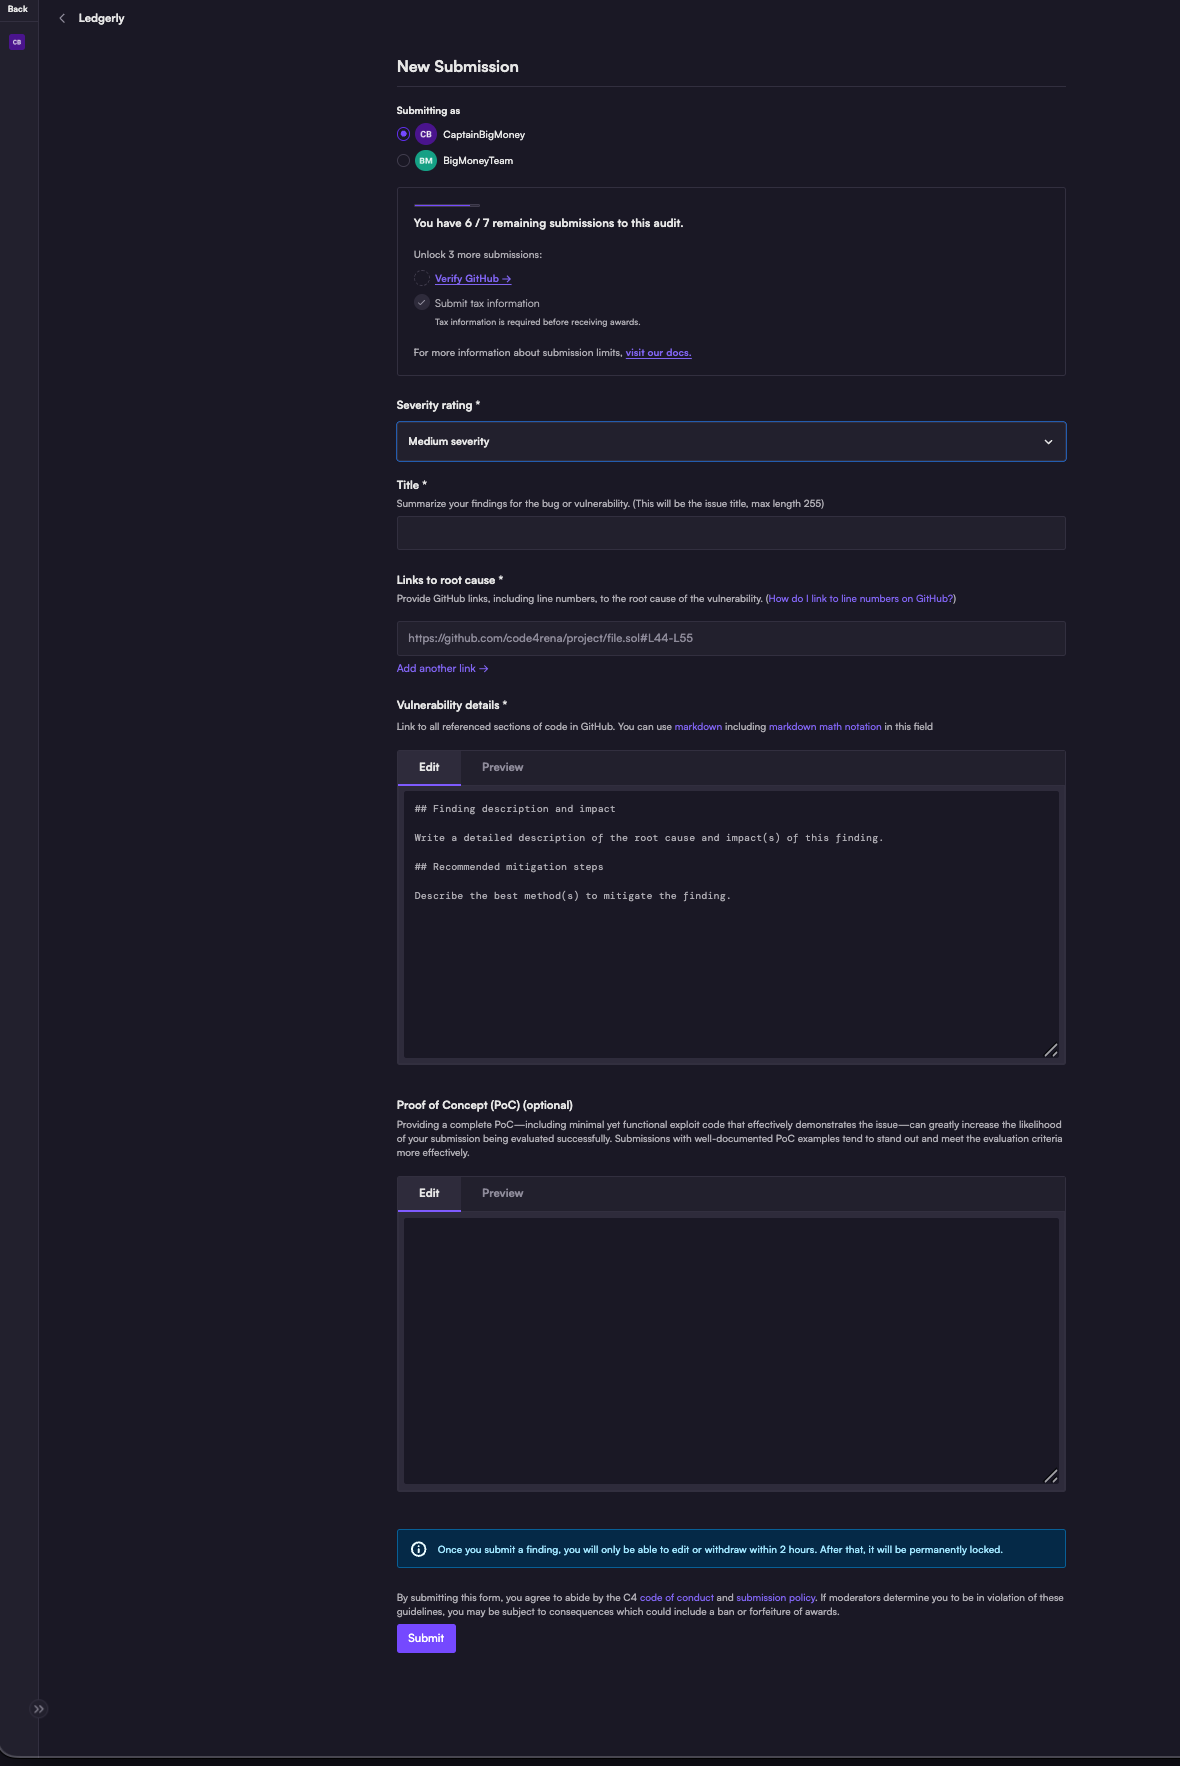Click the Title input field
Image resolution: width=1180 pixels, height=1766 pixels.
point(730,533)
